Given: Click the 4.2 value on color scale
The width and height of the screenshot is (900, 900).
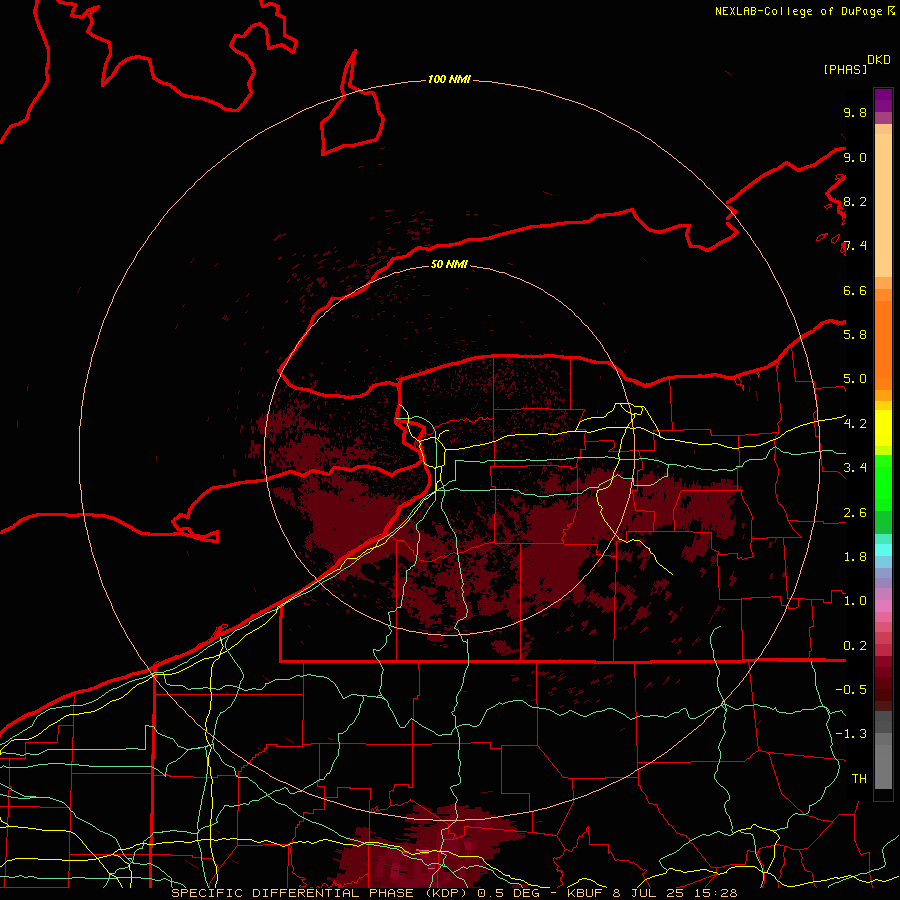Looking at the screenshot, I should tap(855, 424).
